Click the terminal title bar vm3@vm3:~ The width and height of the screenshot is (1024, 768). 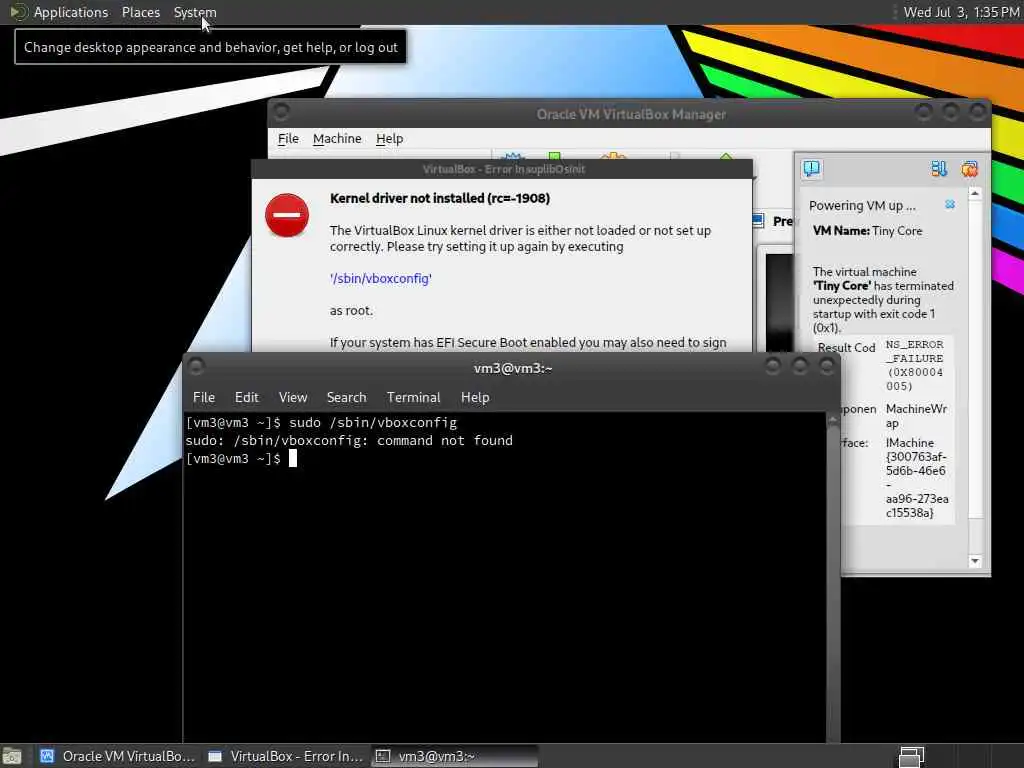[513, 368]
